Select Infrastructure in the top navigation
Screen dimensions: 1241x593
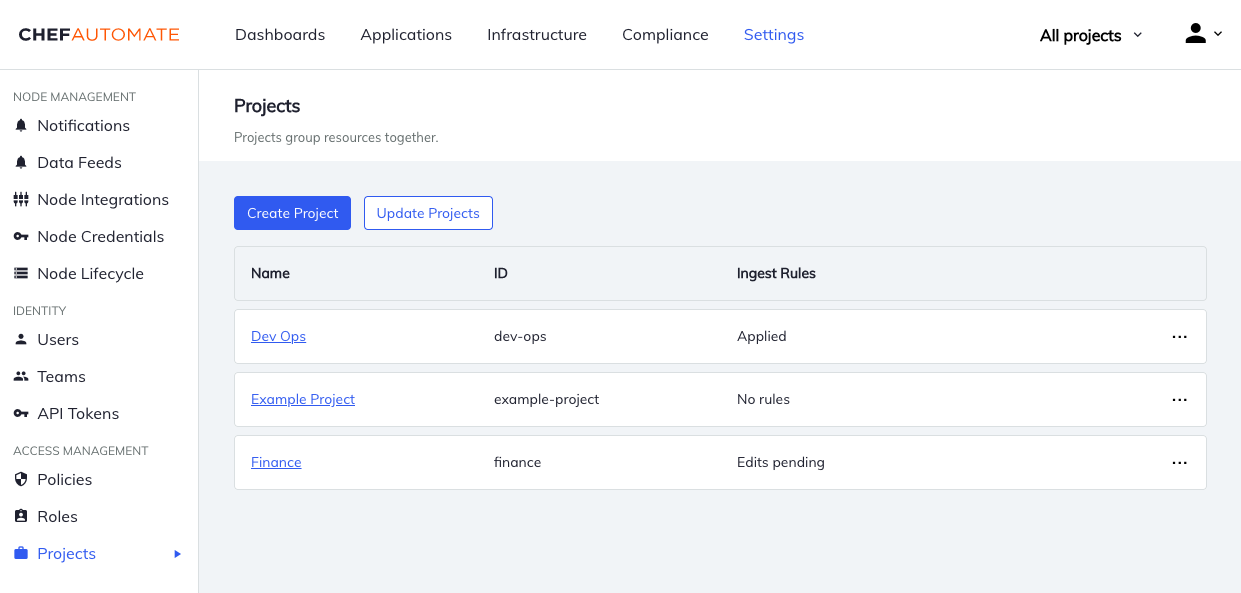point(536,34)
